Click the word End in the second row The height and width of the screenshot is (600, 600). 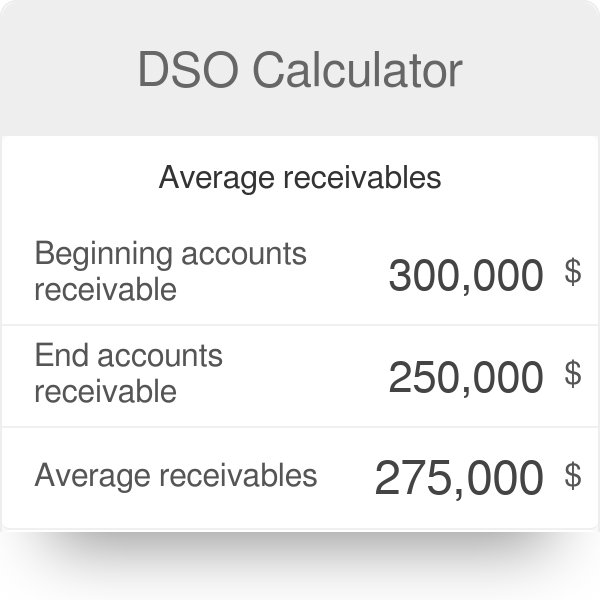tap(62, 355)
